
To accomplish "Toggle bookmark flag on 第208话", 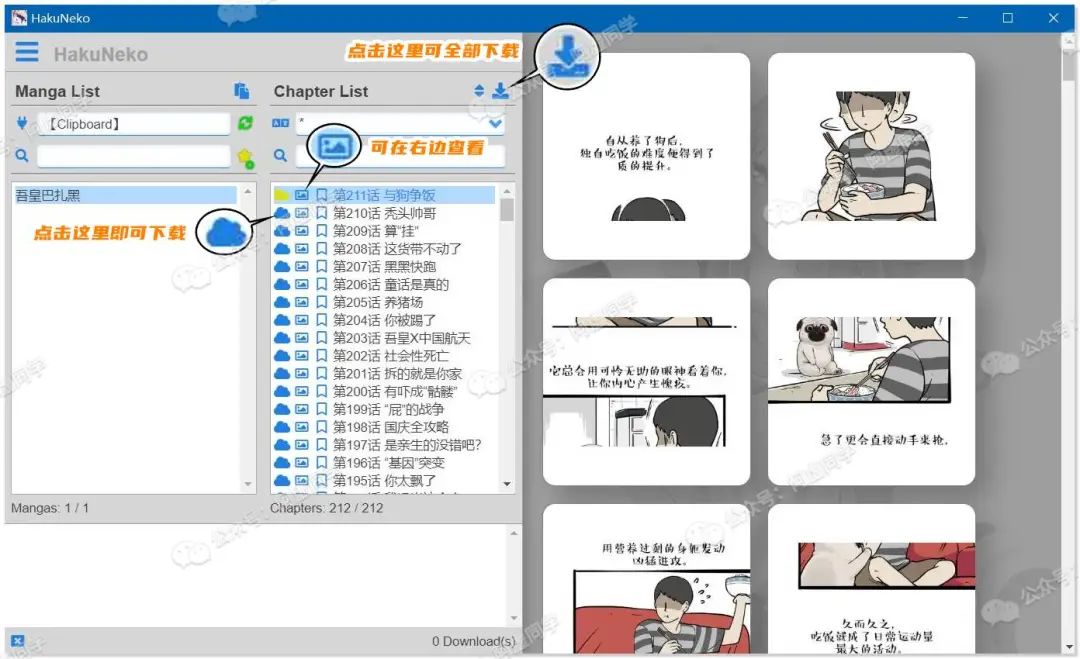I will (x=321, y=249).
